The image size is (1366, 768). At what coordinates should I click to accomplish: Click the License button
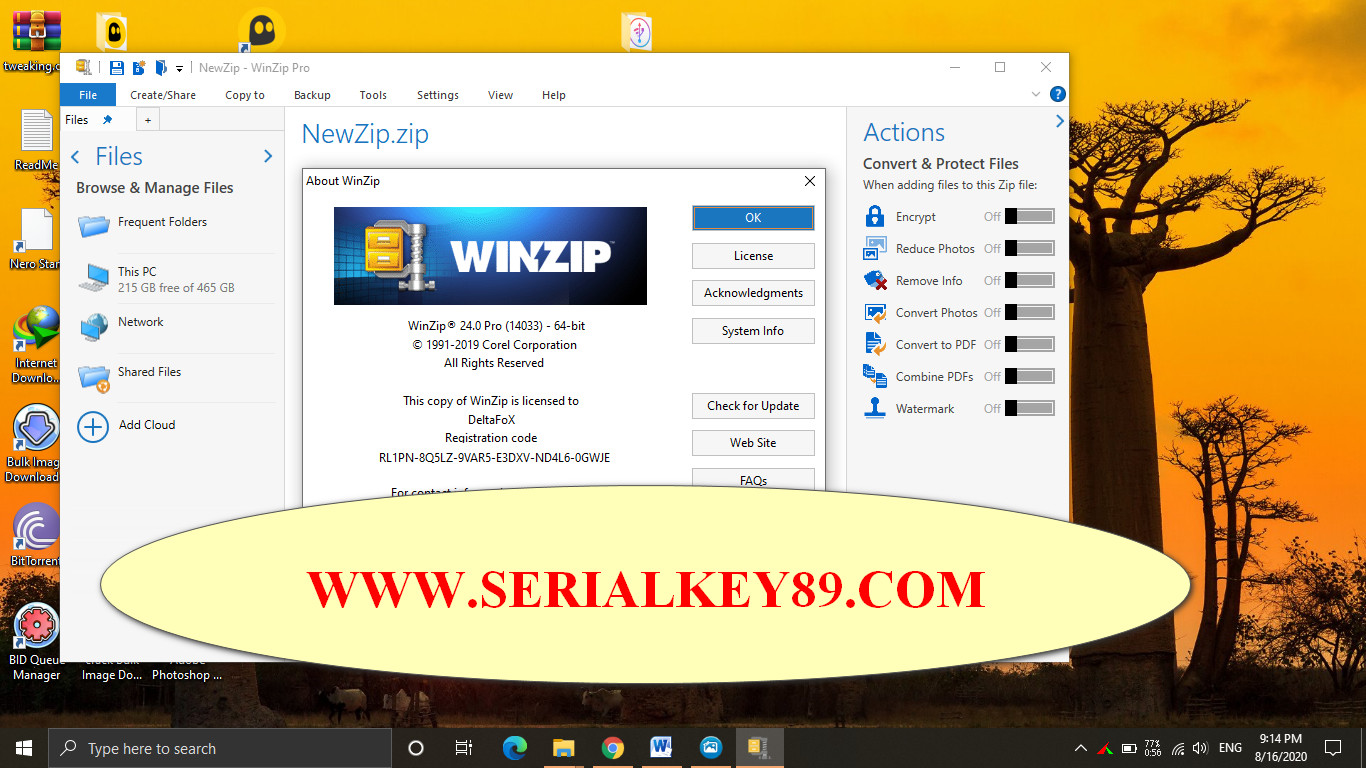(753, 256)
